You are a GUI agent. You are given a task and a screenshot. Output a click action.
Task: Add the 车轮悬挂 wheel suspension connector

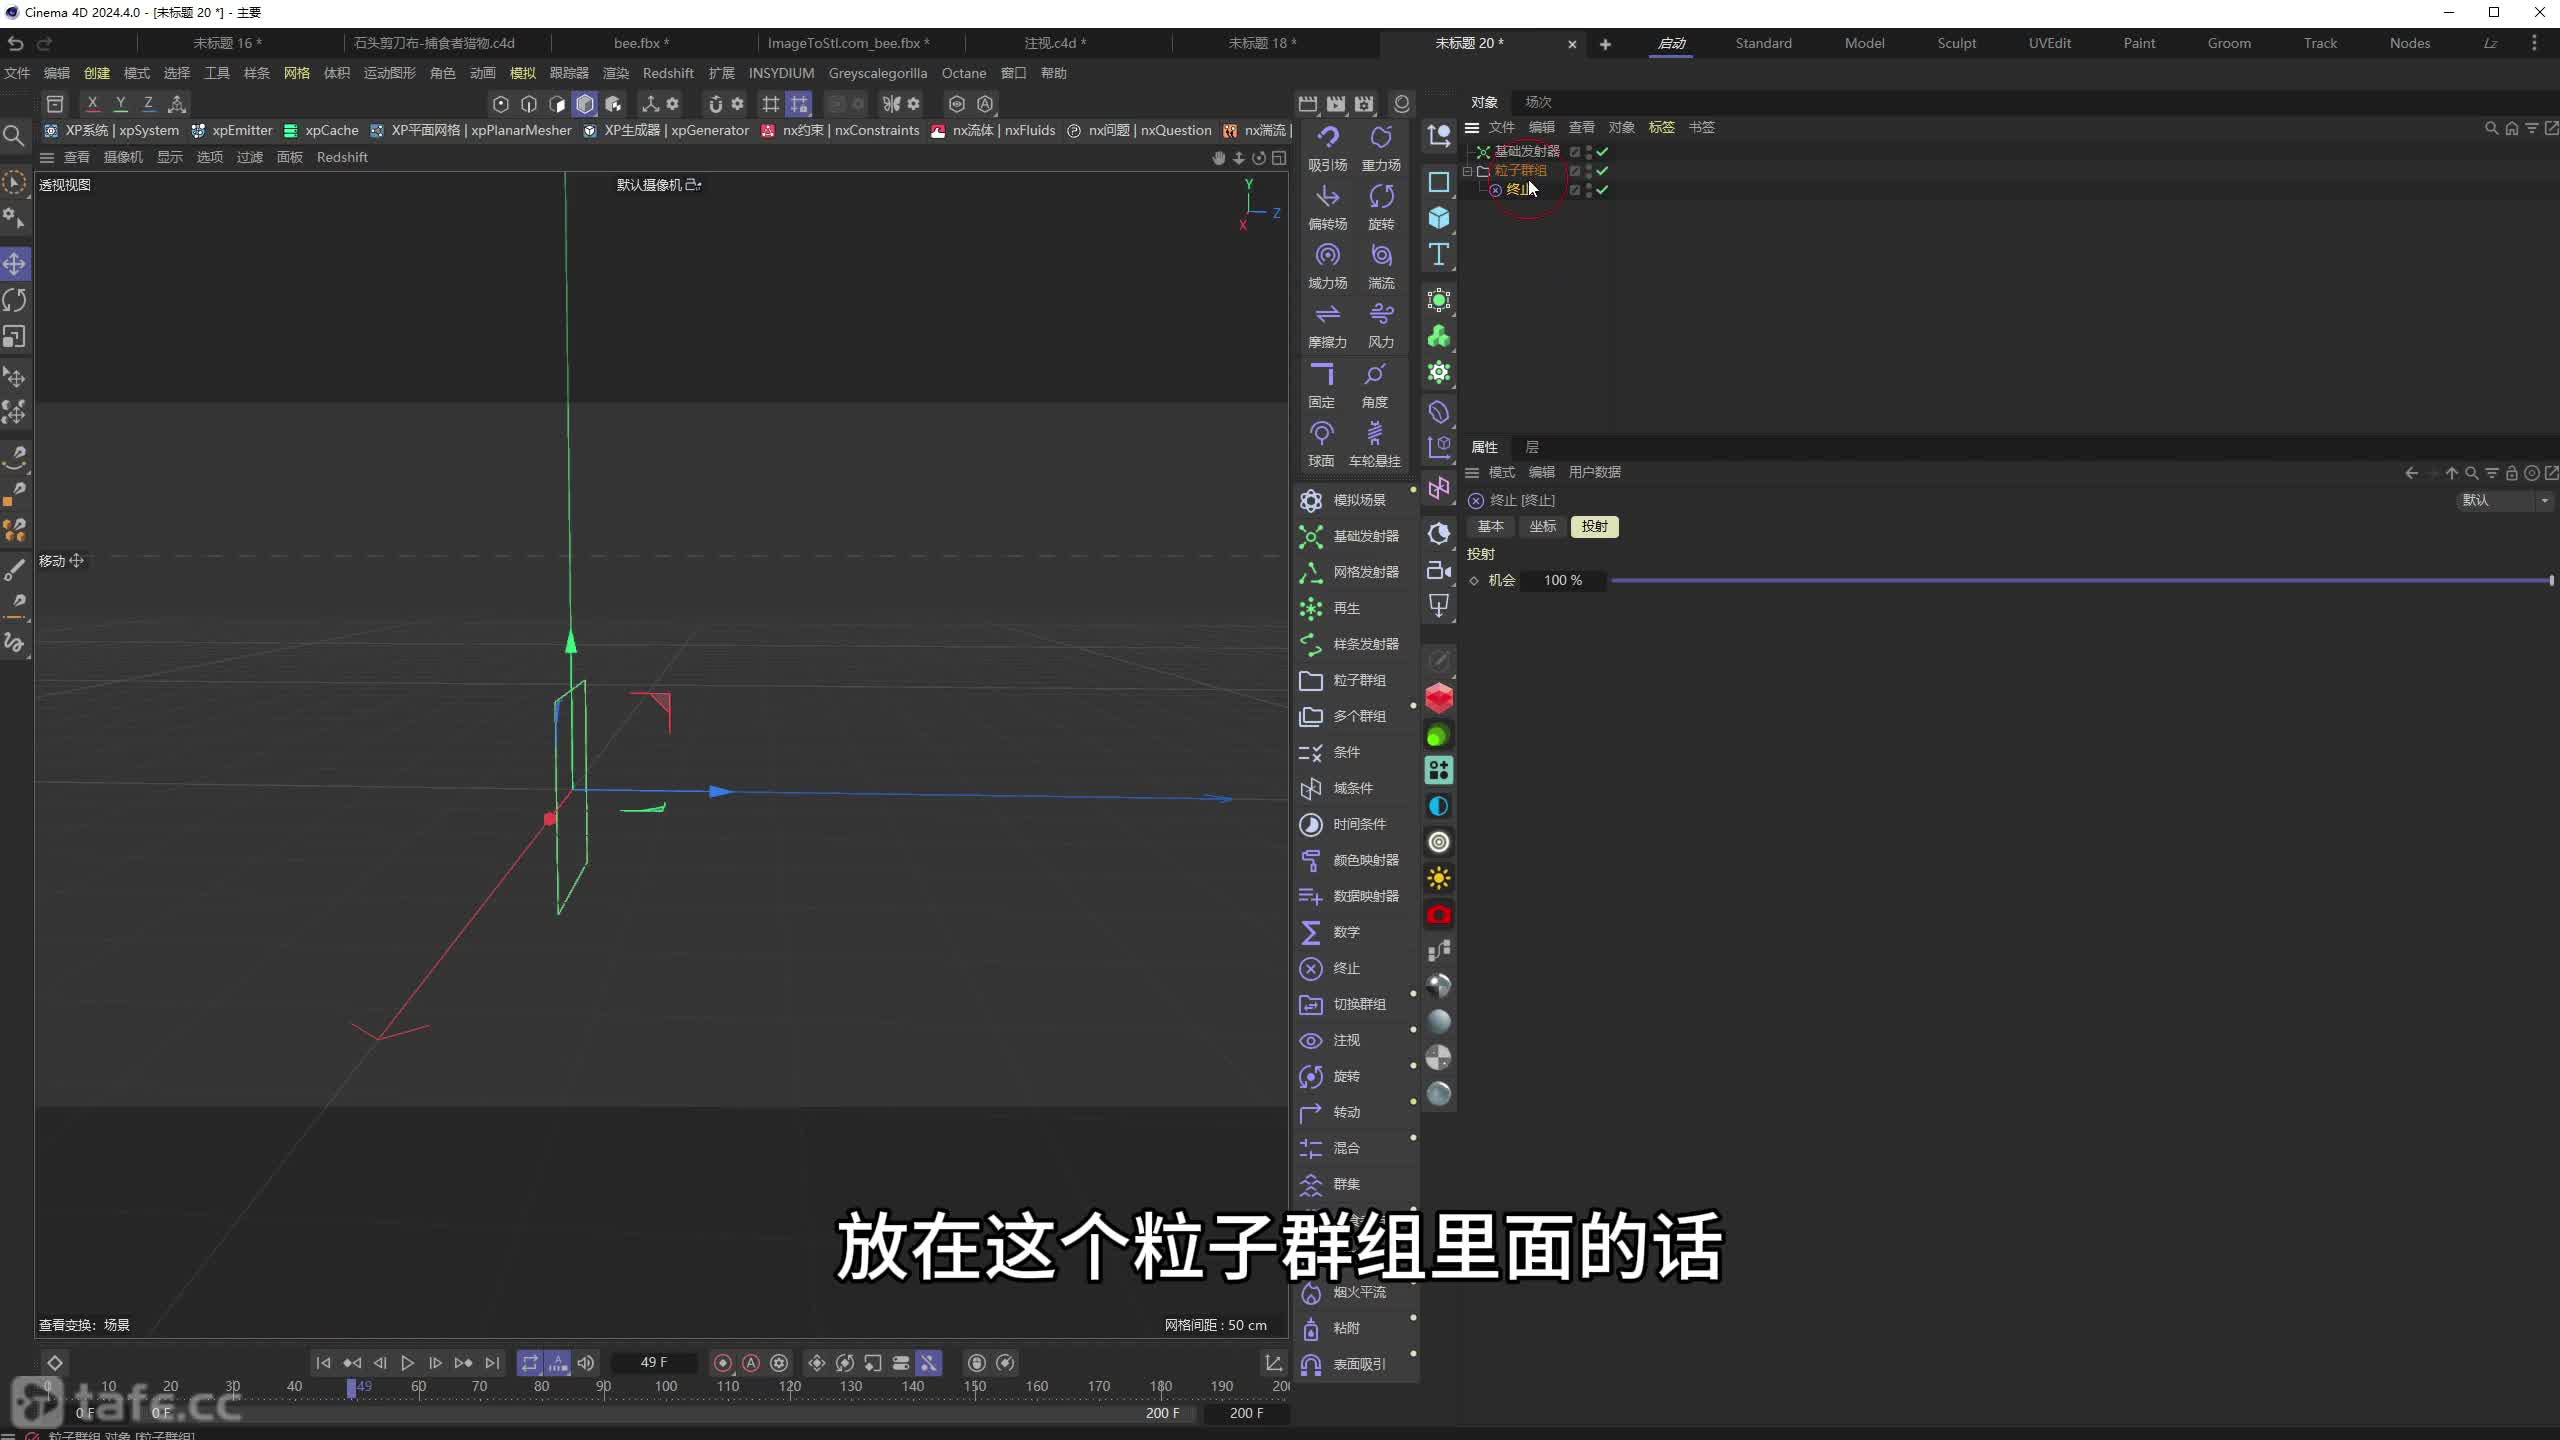1375,444
